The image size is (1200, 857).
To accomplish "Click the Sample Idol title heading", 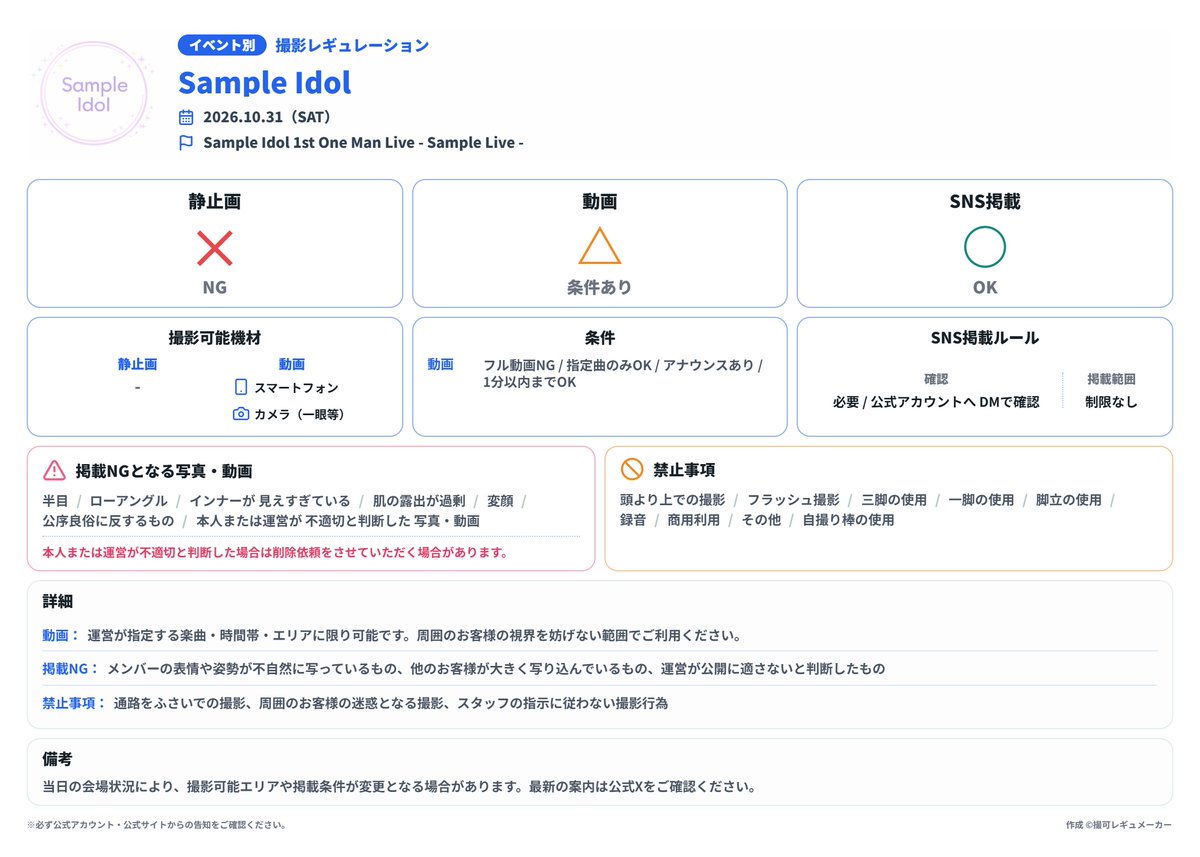I will click(265, 82).
